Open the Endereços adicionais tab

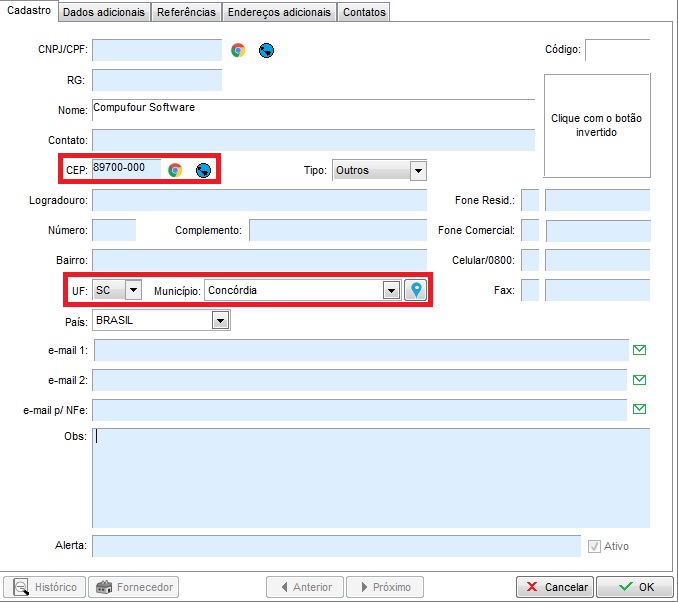coord(279,12)
